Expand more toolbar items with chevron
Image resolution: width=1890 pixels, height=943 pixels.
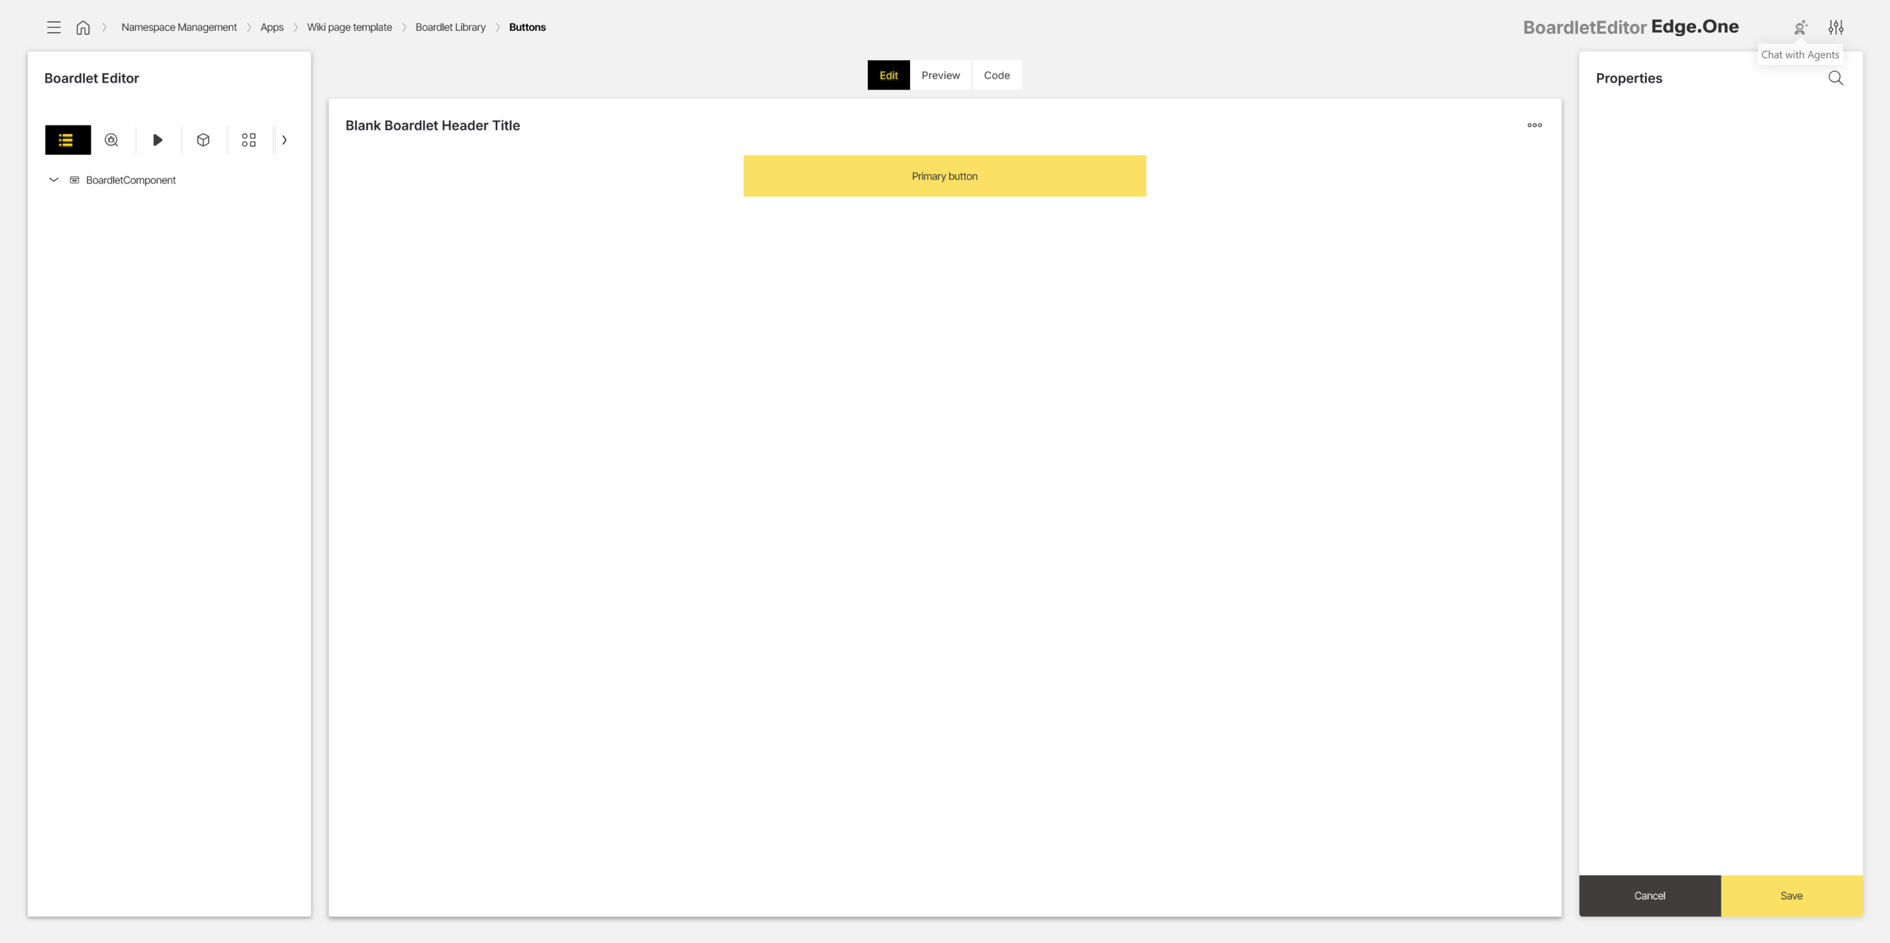coord(285,140)
